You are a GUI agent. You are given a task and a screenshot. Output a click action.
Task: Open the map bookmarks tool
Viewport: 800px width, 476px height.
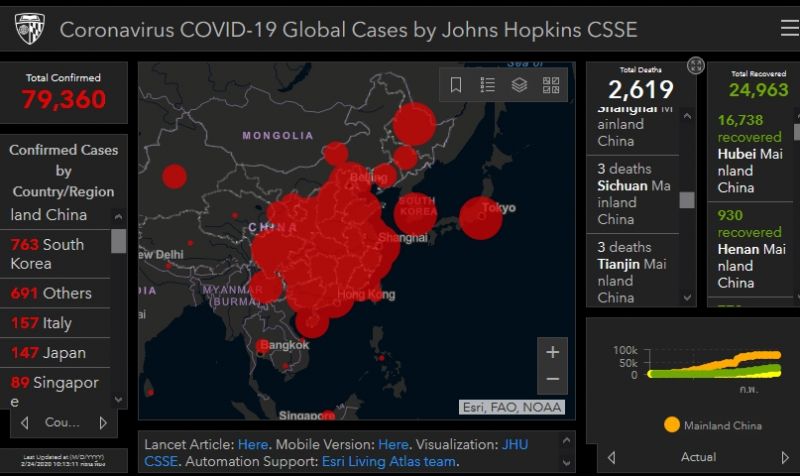pos(456,85)
